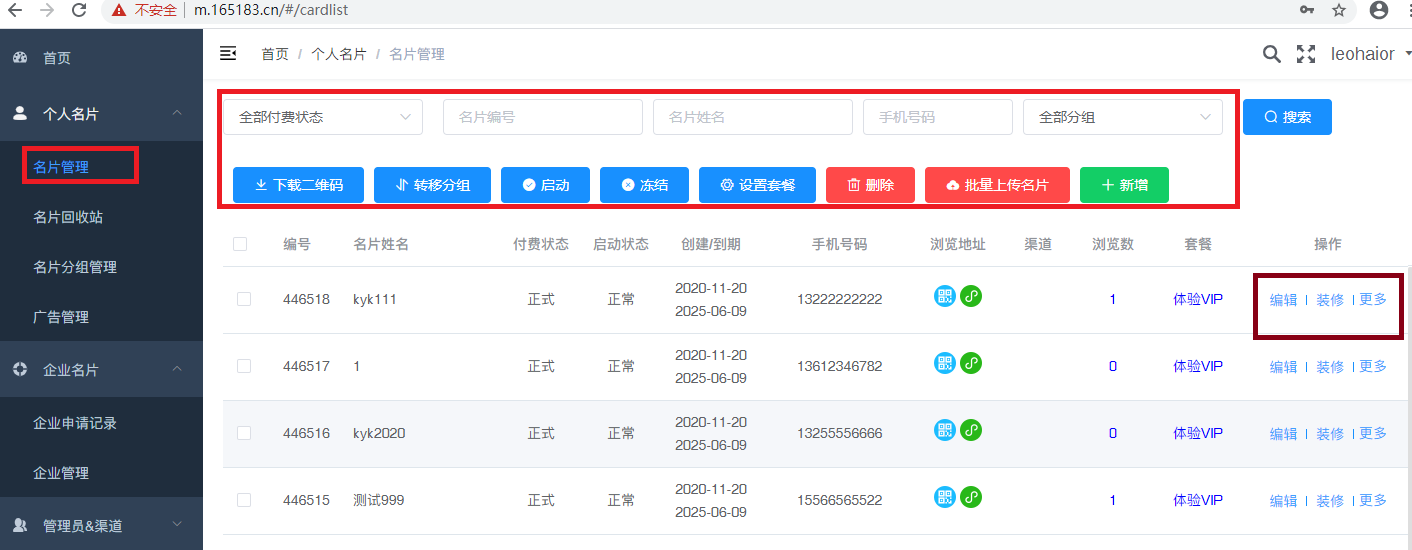Click the green 新增 button
Screen dimensions: 1412x550
[1124, 185]
